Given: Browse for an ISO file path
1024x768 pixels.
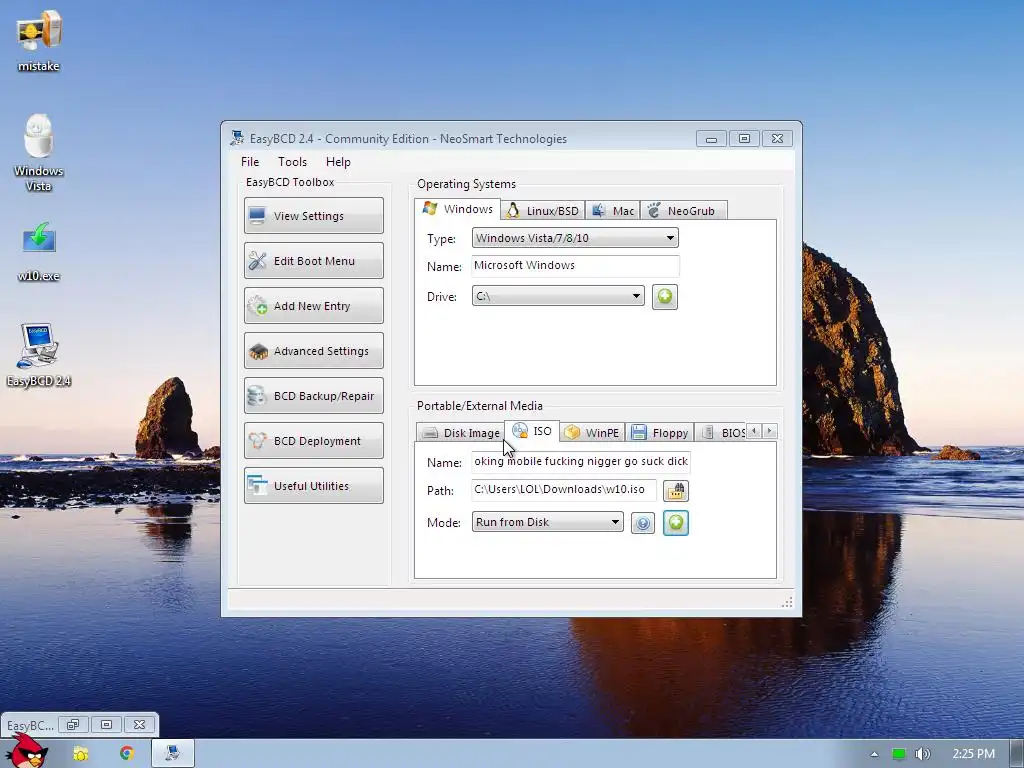Looking at the screenshot, I should (x=675, y=490).
